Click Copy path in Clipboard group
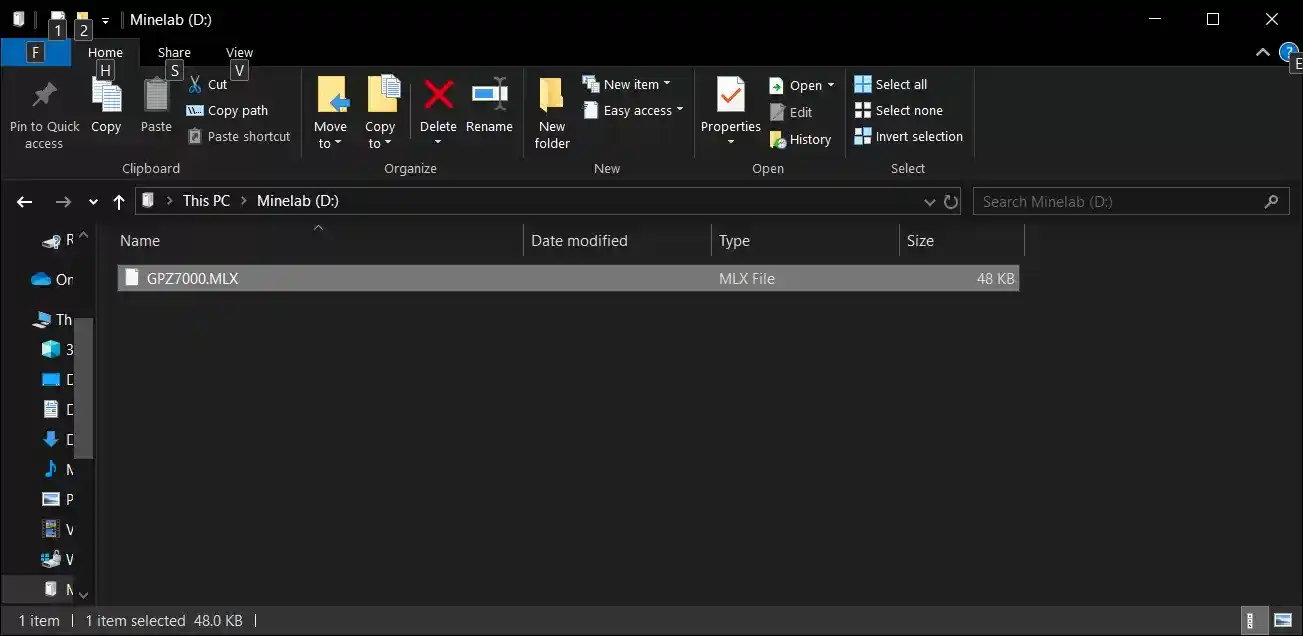Viewport: 1303px width, 636px height. [x=228, y=111]
